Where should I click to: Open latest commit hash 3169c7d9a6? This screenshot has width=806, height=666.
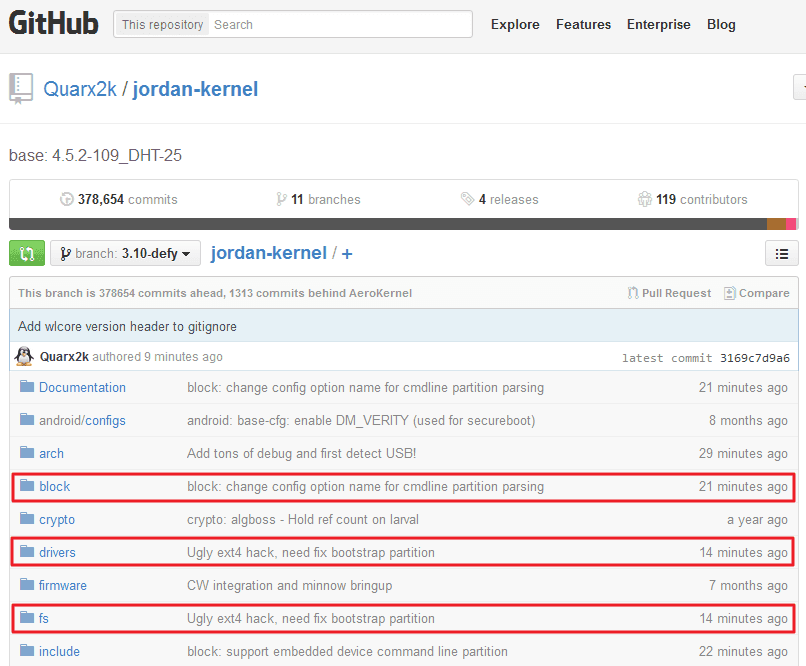pyautogui.click(x=755, y=358)
